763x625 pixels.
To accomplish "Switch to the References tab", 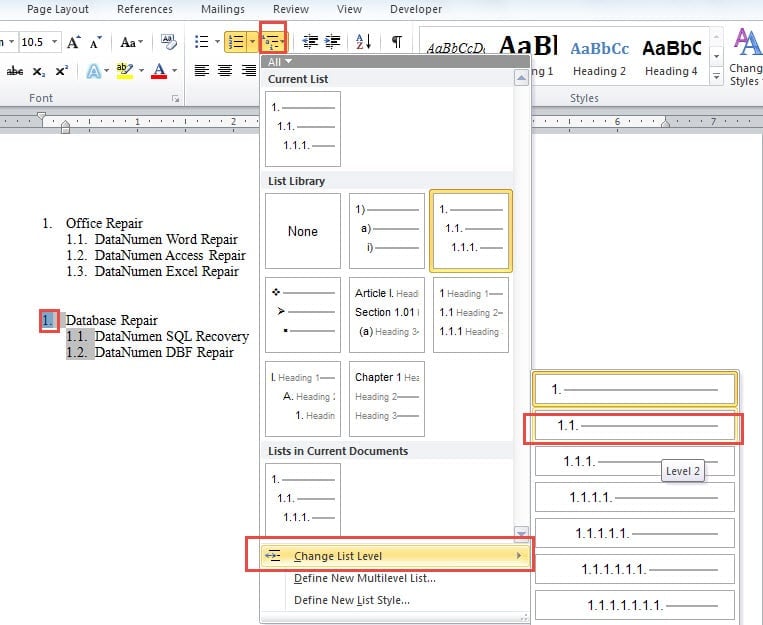I will [145, 9].
